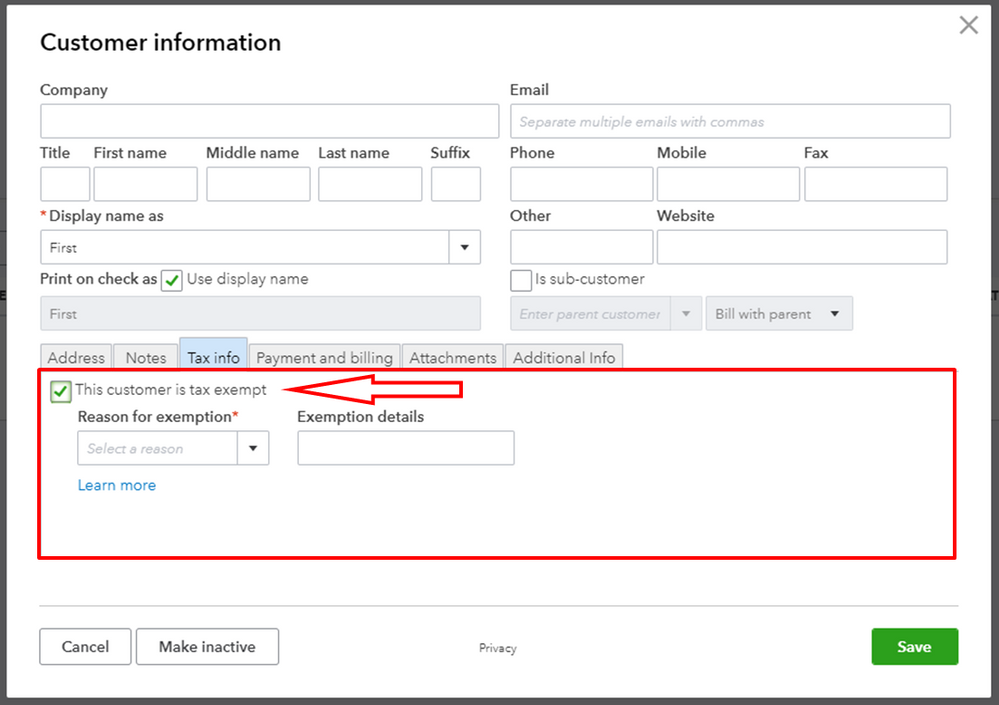The image size is (999, 705).
Task: Click the Privacy link
Action: coord(497,648)
